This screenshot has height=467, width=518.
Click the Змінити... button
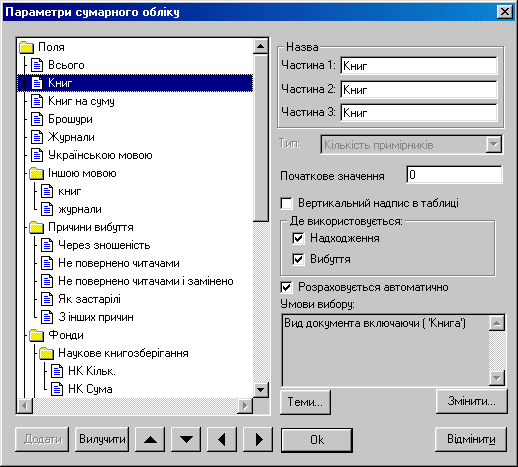[x=472, y=401]
